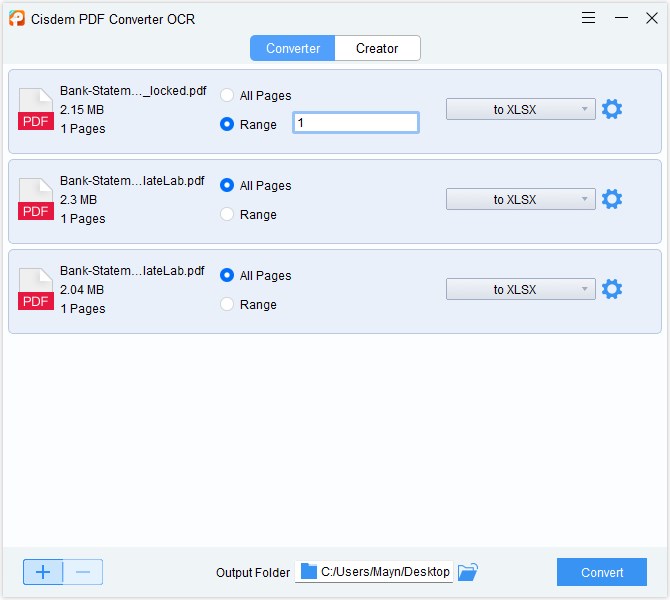
Task: Open the to XLSX dropdown for locked.pdf
Action: (520, 109)
